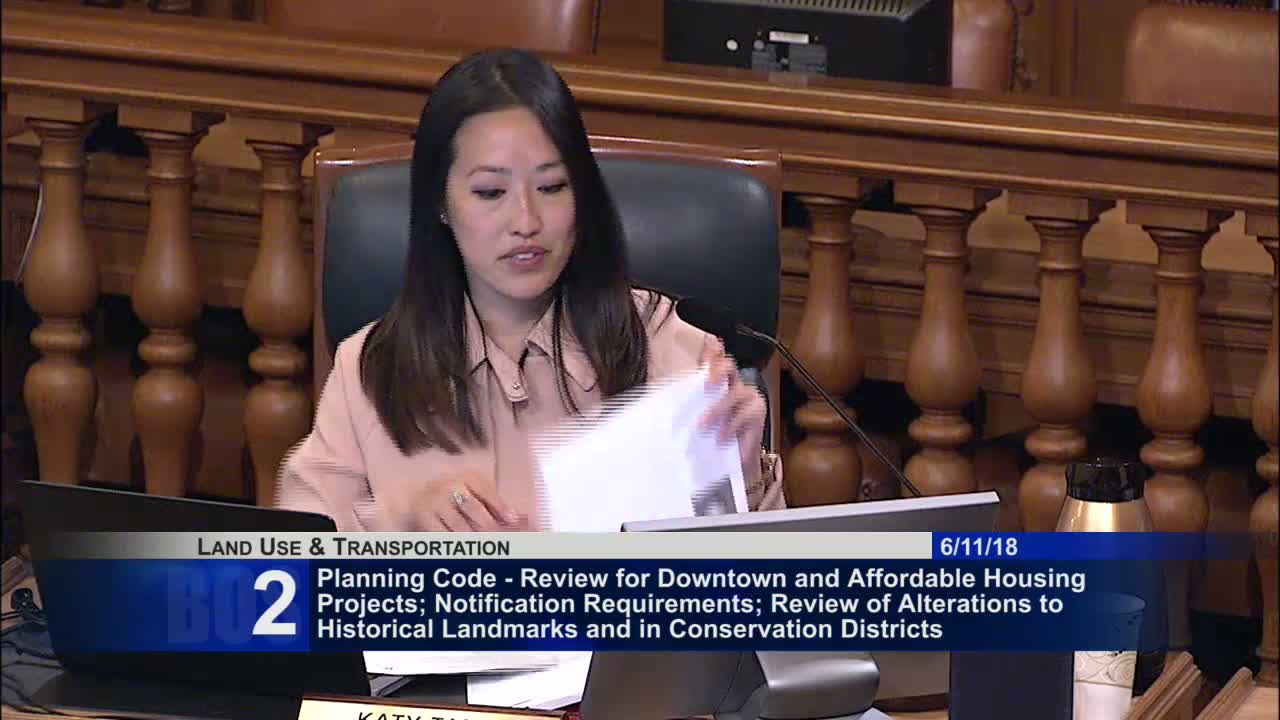This screenshot has width=1280, height=720.
Task: Click the name plate on the desk
Action: coord(430,709)
